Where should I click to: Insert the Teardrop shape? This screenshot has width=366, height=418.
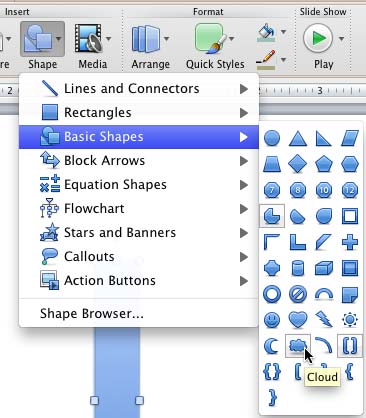click(323, 216)
